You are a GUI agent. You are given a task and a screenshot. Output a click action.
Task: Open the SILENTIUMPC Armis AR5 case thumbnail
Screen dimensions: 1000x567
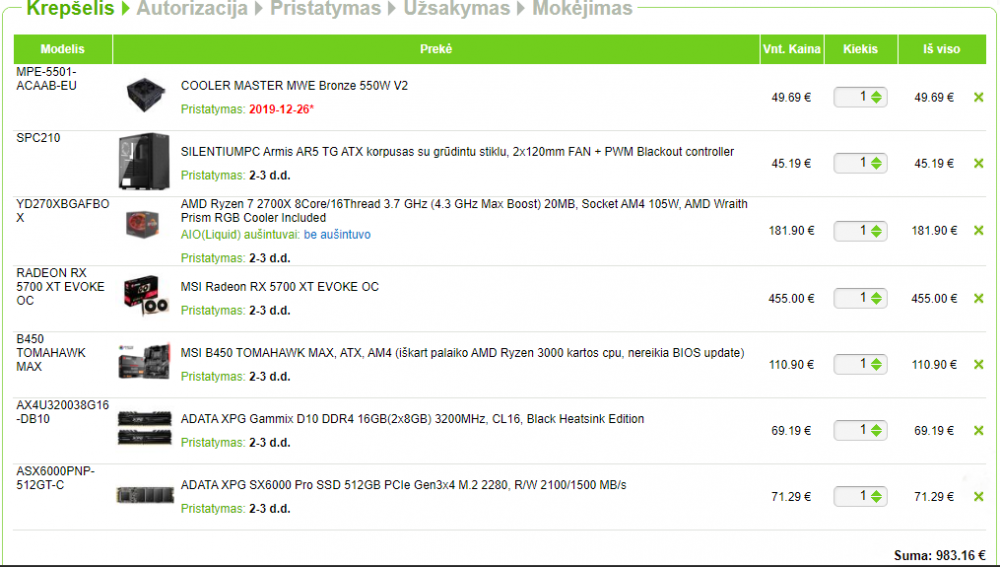pos(144,161)
